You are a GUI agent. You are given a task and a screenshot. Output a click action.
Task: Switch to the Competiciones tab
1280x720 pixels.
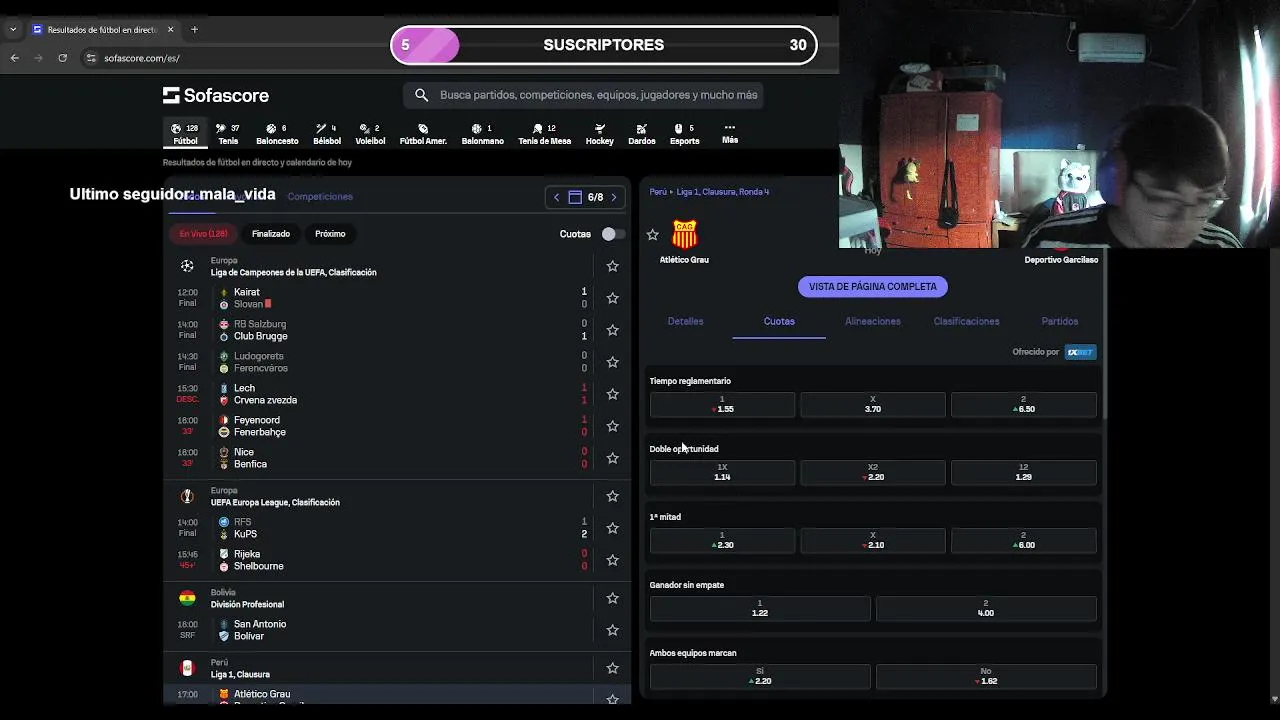(320, 196)
